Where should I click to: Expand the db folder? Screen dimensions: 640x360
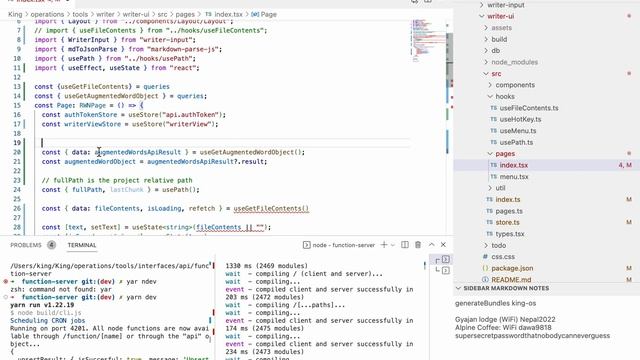point(486,51)
